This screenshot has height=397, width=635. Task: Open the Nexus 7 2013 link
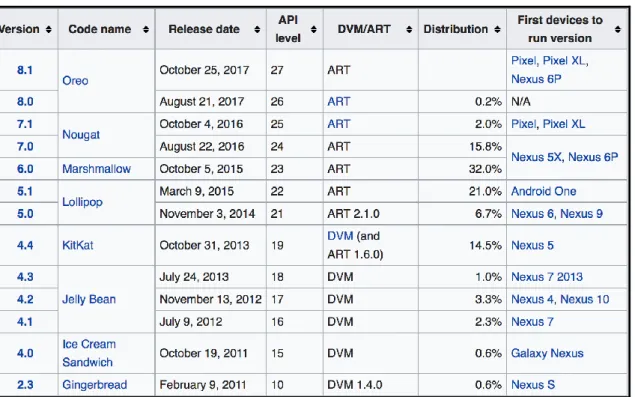pyautogui.click(x=547, y=277)
